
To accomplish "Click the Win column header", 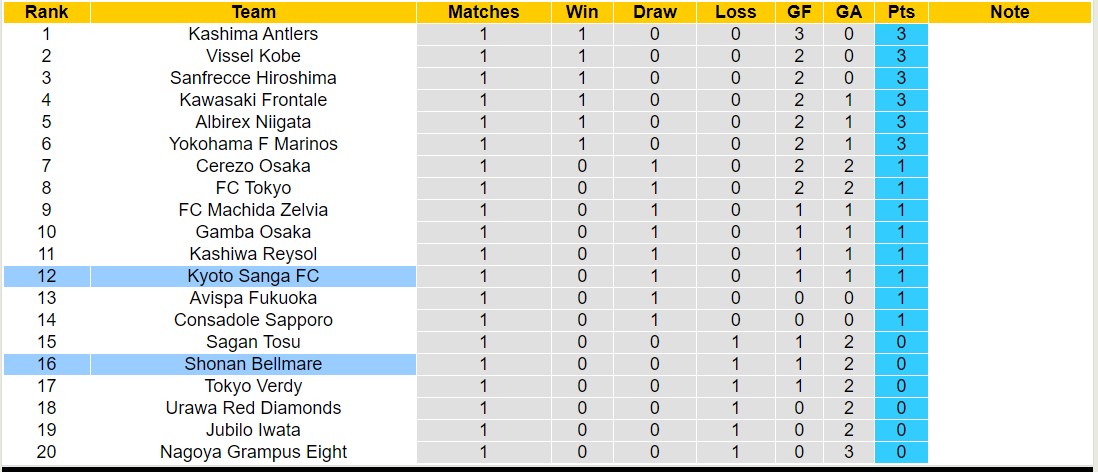I will pos(582,12).
